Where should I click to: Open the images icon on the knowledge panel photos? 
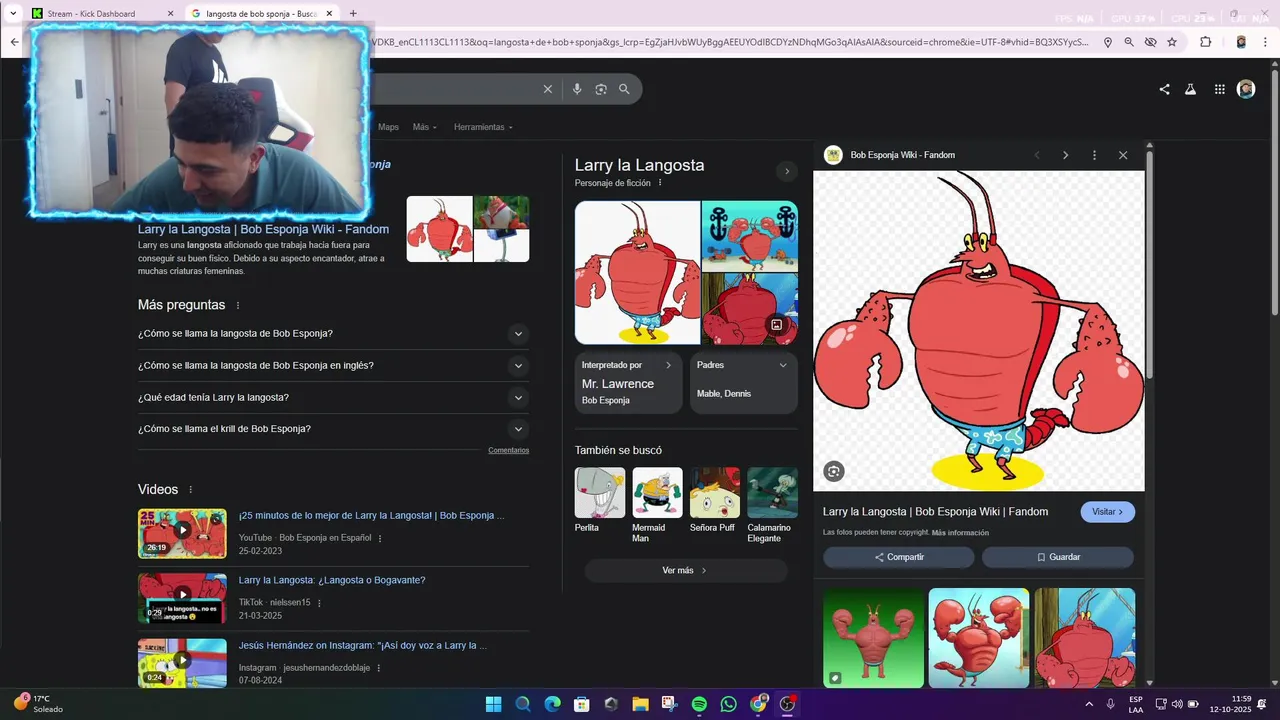(776, 325)
